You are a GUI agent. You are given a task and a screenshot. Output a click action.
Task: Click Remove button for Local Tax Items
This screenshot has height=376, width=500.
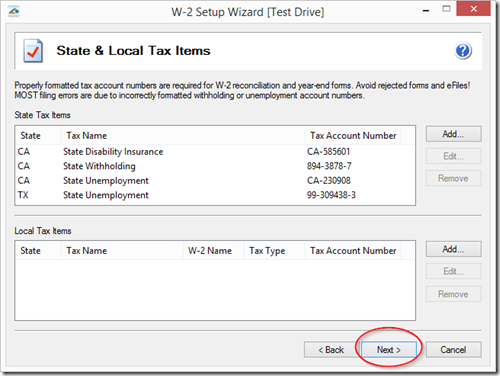pyautogui.click(x=453, y=294)
